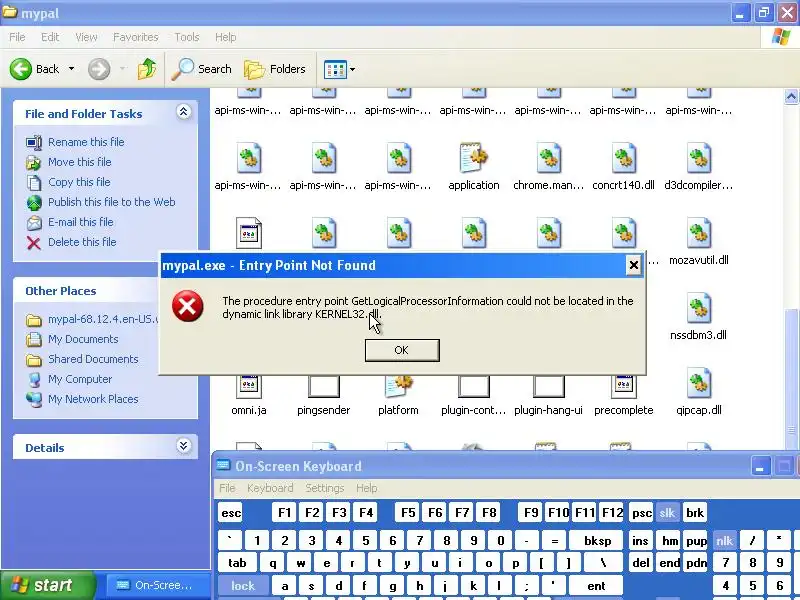Screen dimensions: 800x600
Task: Click the tab key on On-Screen Keyboard
Action: coord(237,563)
